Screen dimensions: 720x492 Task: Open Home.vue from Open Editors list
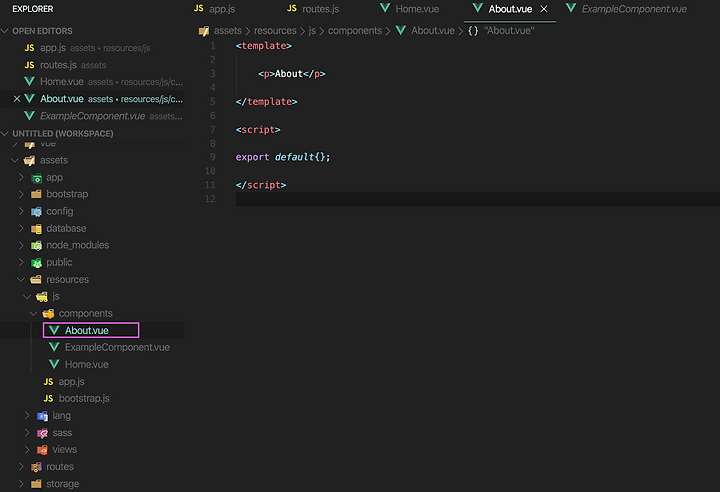[x=92, y=82]
